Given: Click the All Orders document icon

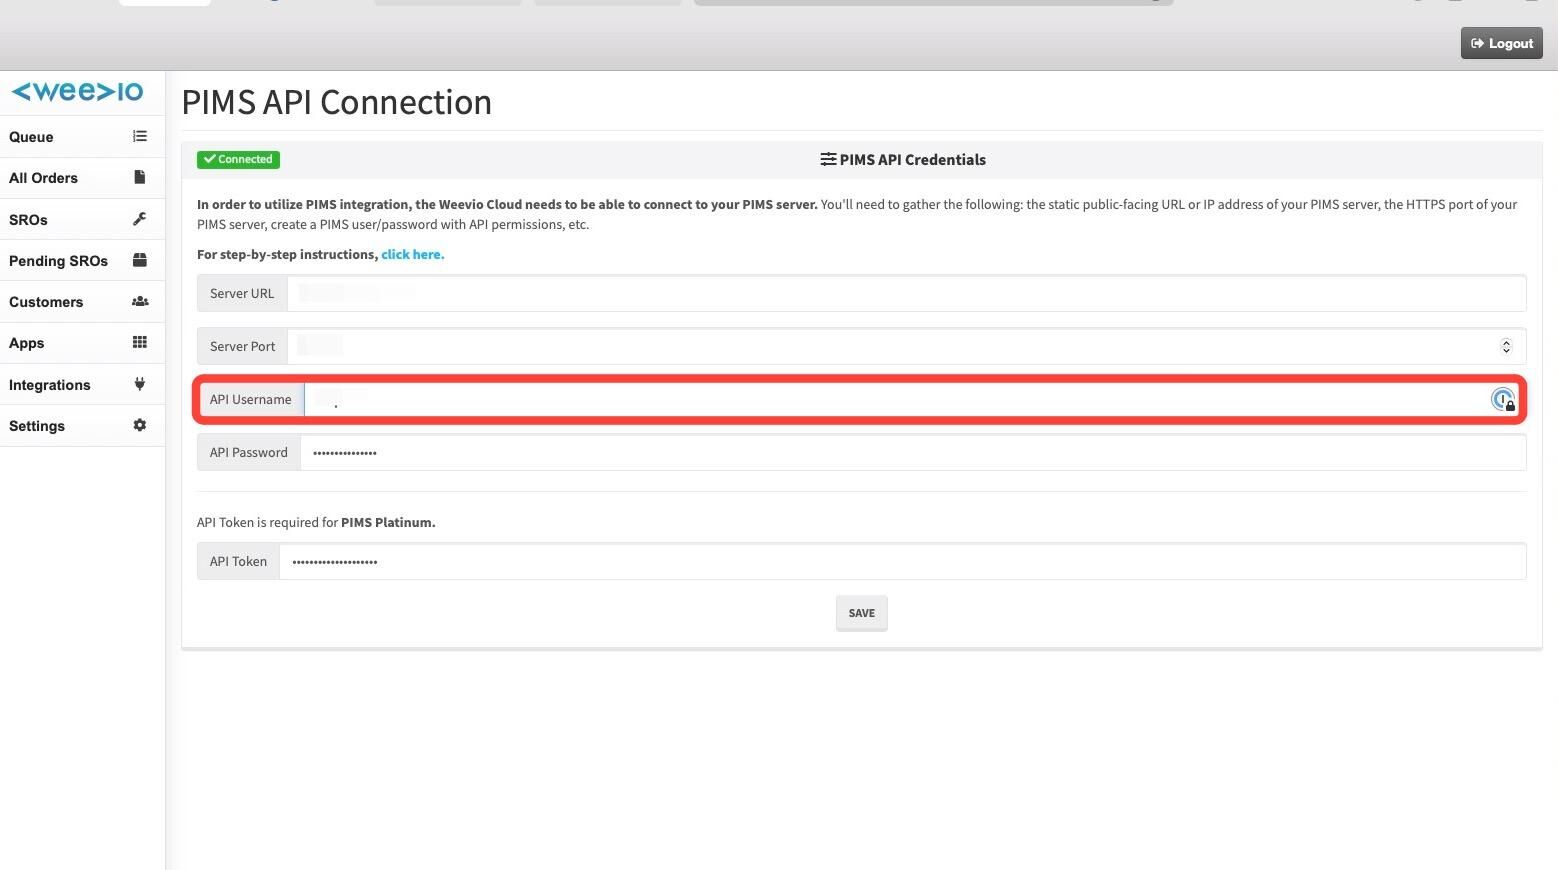Looking at the screenshot, I should [140, 177].
